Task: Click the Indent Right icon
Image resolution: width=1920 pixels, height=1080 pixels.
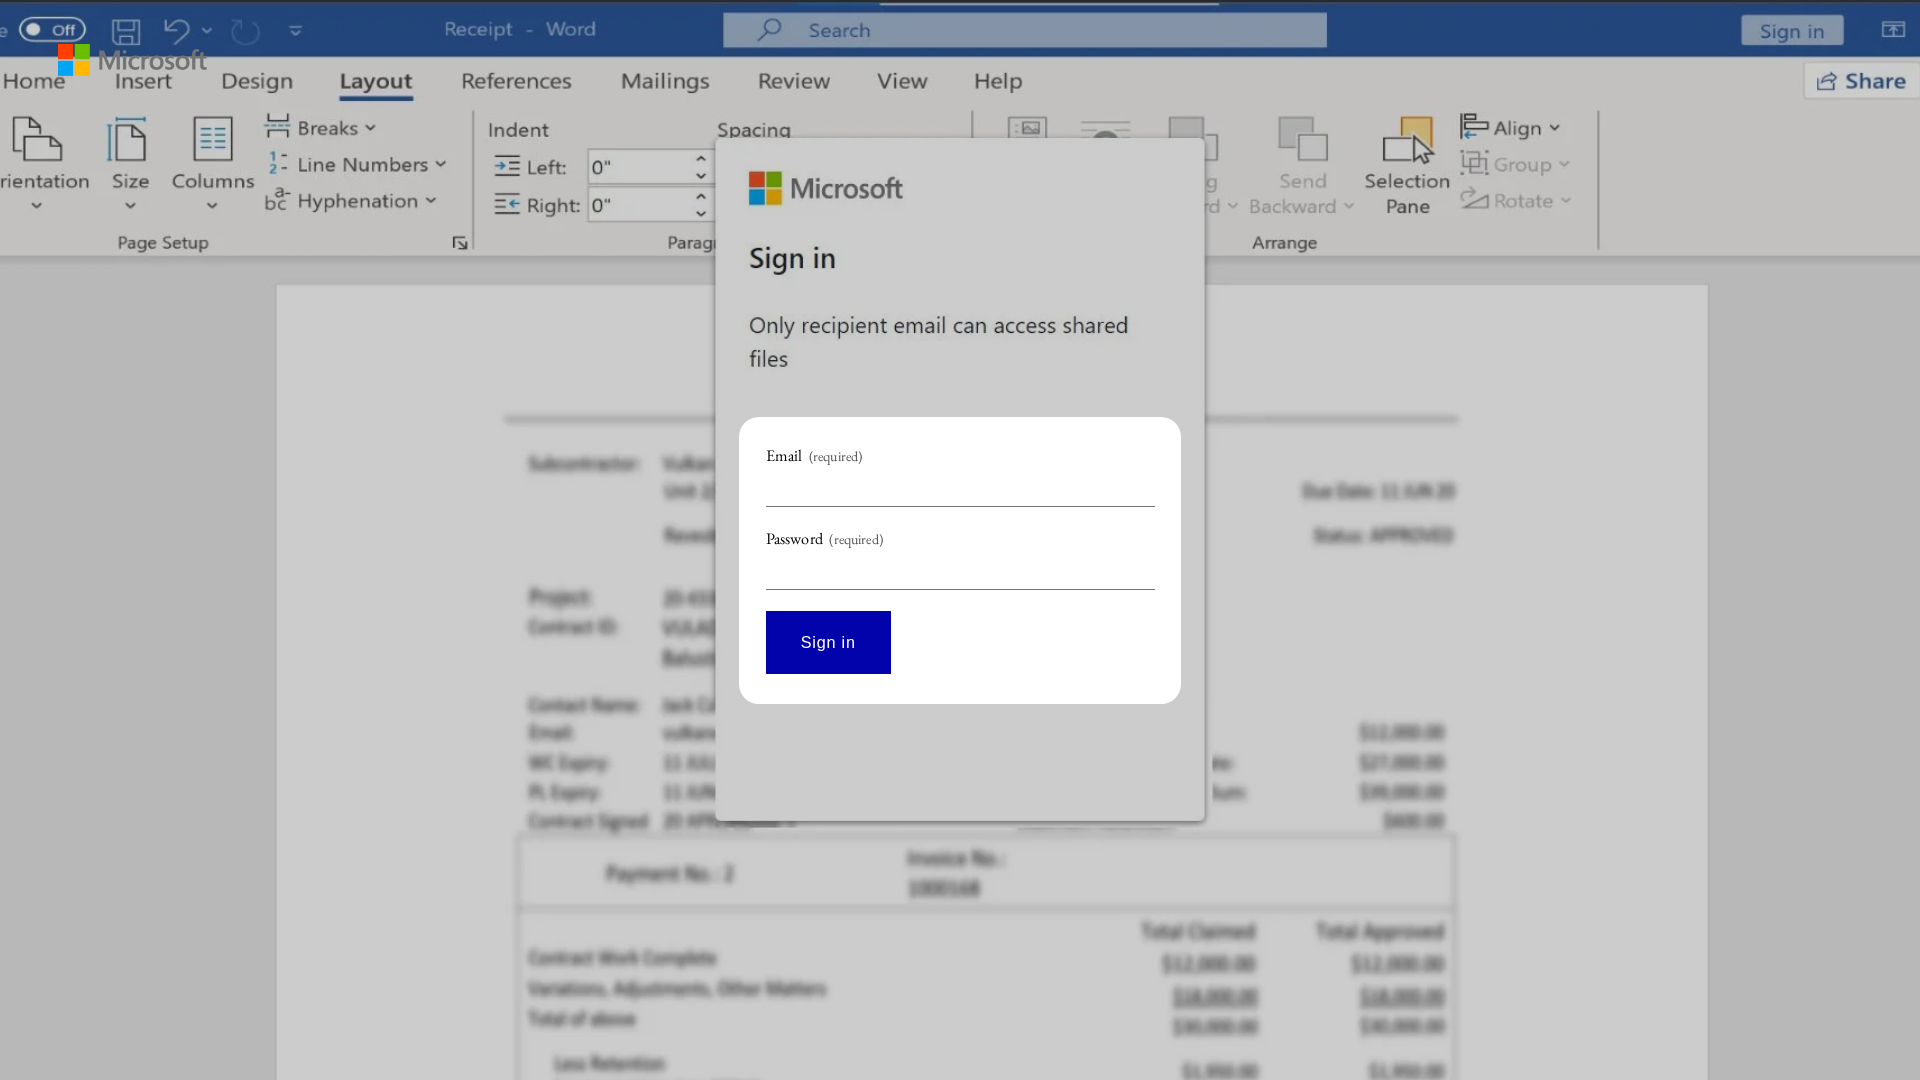Action: pyautogui.click(x=507, y=205)
